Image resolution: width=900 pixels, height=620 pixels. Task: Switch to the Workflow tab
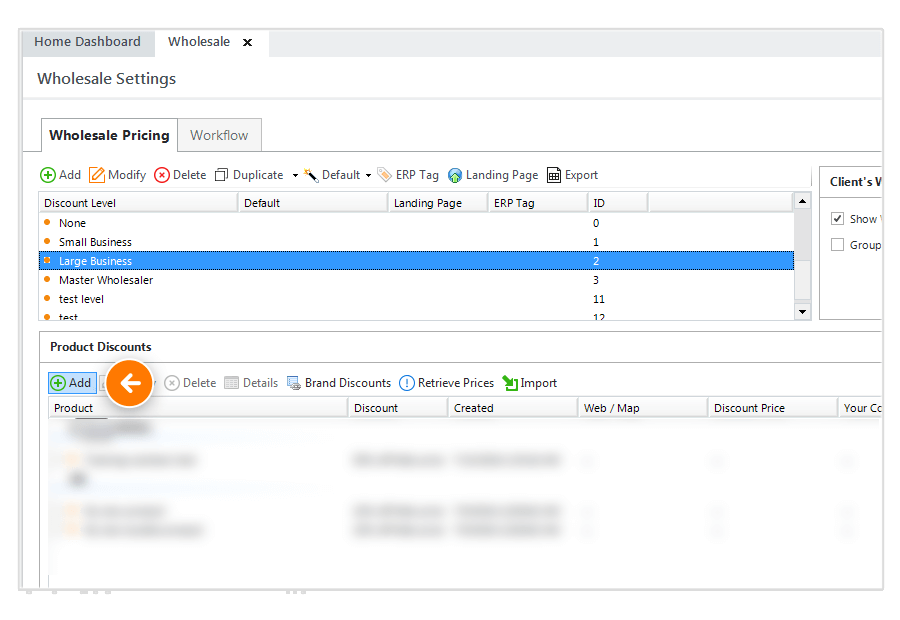pos(219,135)
